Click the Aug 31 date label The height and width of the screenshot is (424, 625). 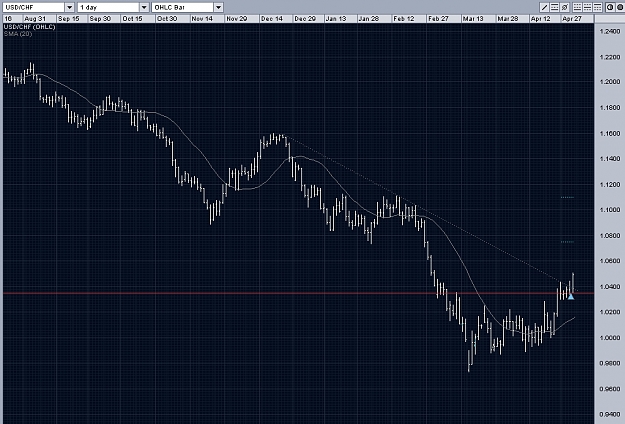(35, 19)
